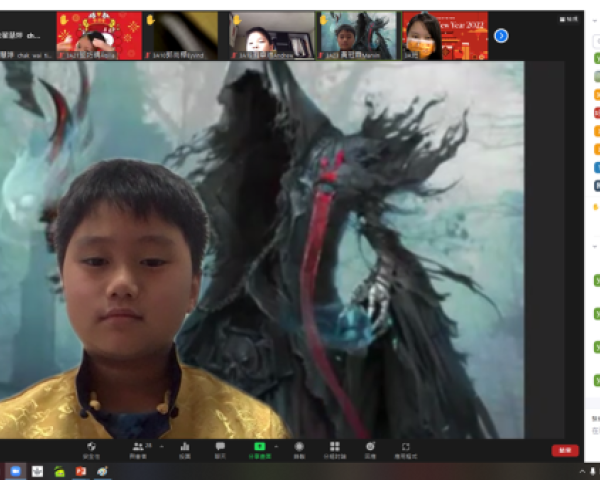Screen dimensions: 600x480
Task: Open the colorful paint-like taskbar icon
Action: point(102,471)
